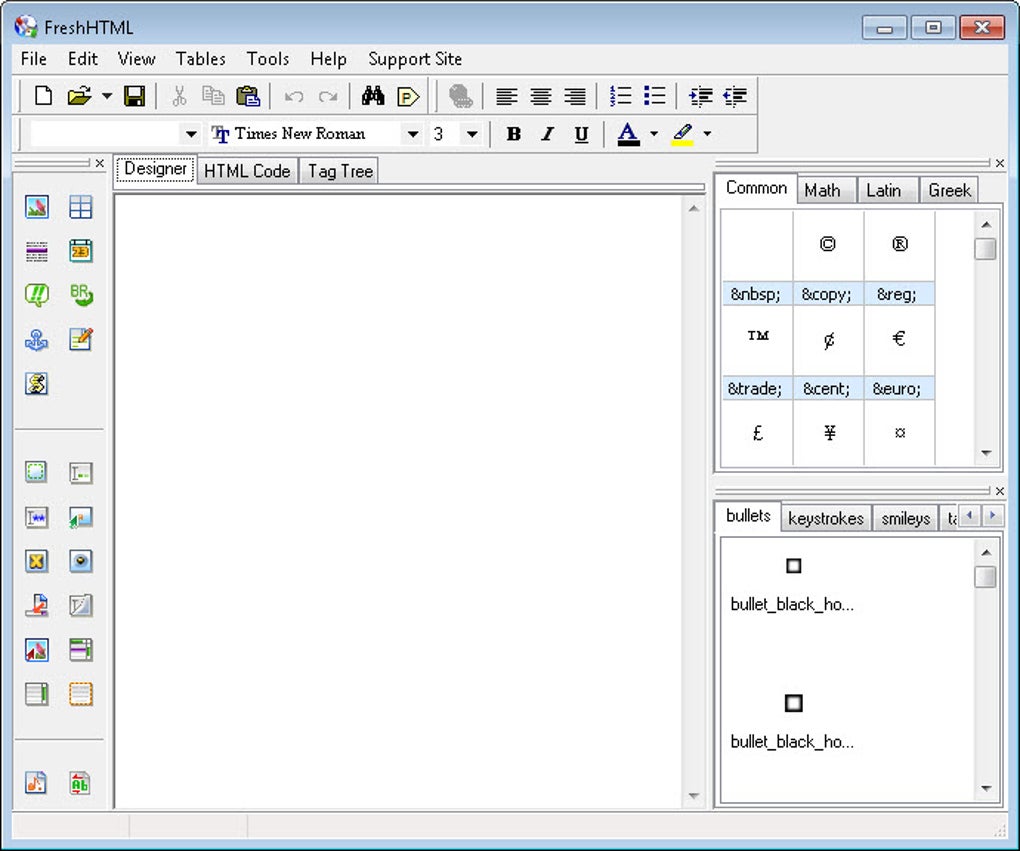Open the Support Site menu
The height and width of the screenshot is (851, 1020).
(x=415, y=59)
